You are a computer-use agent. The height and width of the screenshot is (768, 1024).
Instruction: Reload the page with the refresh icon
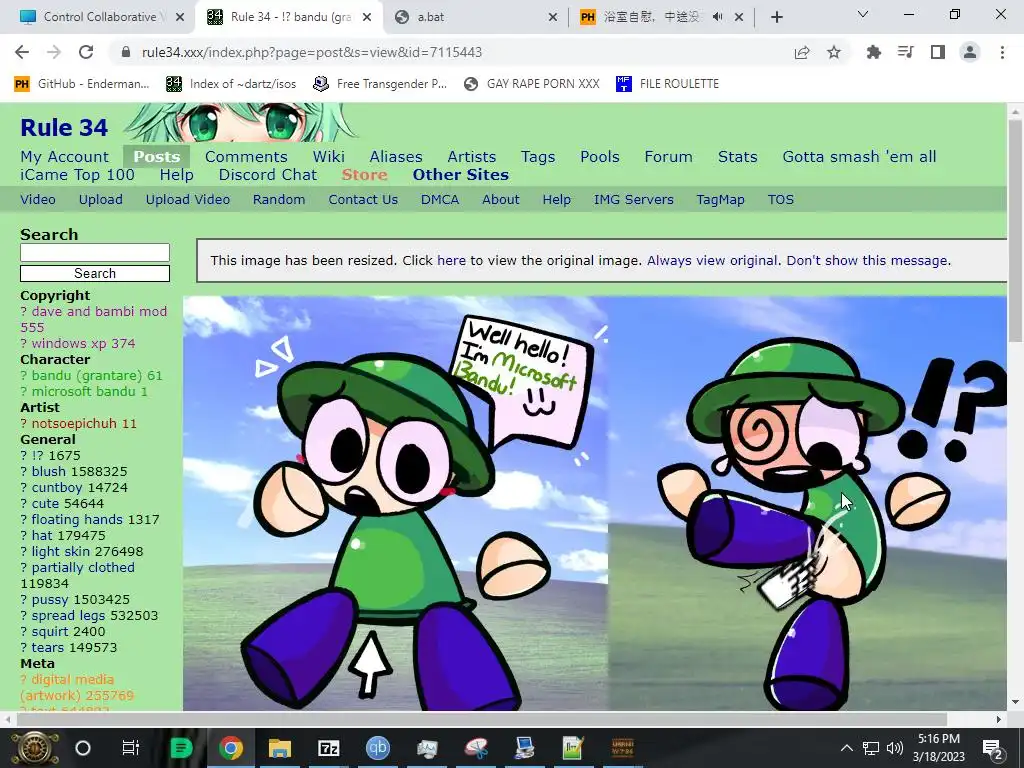tap(86, 52)
